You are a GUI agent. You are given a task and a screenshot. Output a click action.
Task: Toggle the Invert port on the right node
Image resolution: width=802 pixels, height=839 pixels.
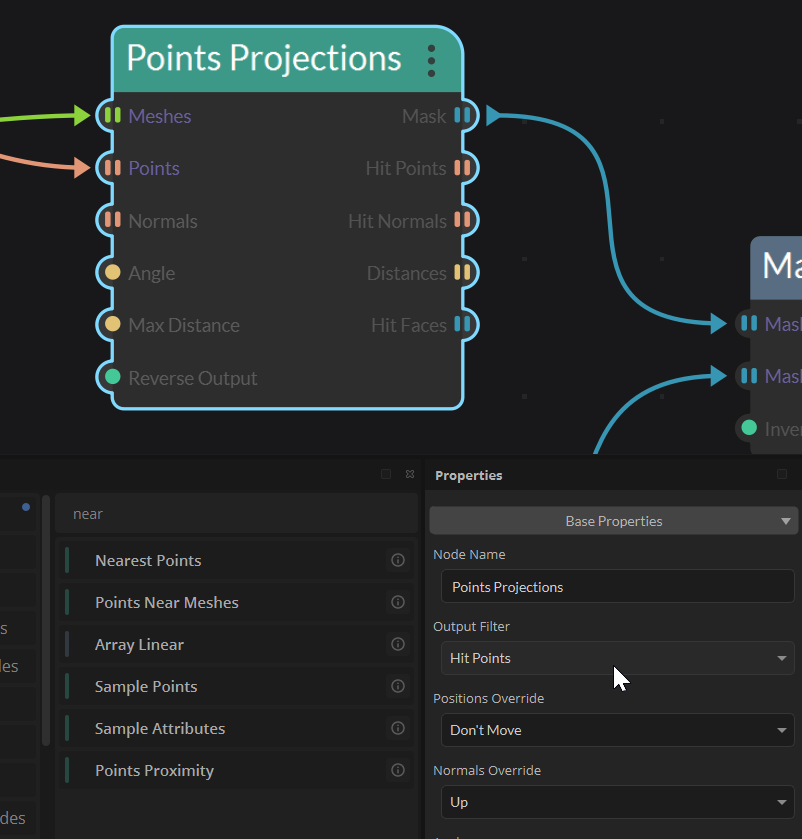pyautogui.click(x=749, y=428)
